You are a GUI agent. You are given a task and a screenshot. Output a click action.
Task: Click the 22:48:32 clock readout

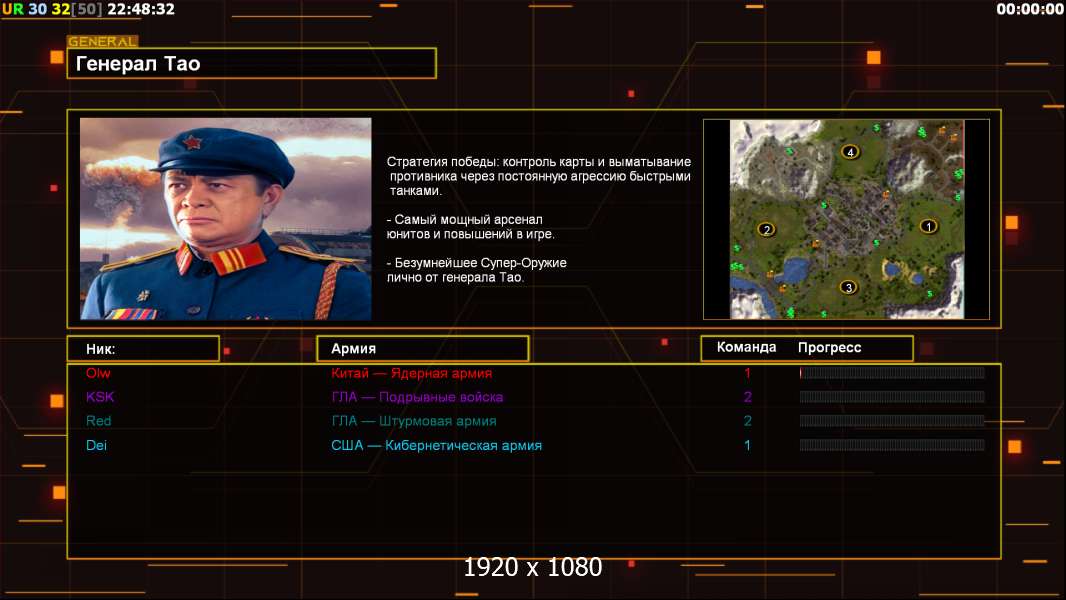(141, 9)
